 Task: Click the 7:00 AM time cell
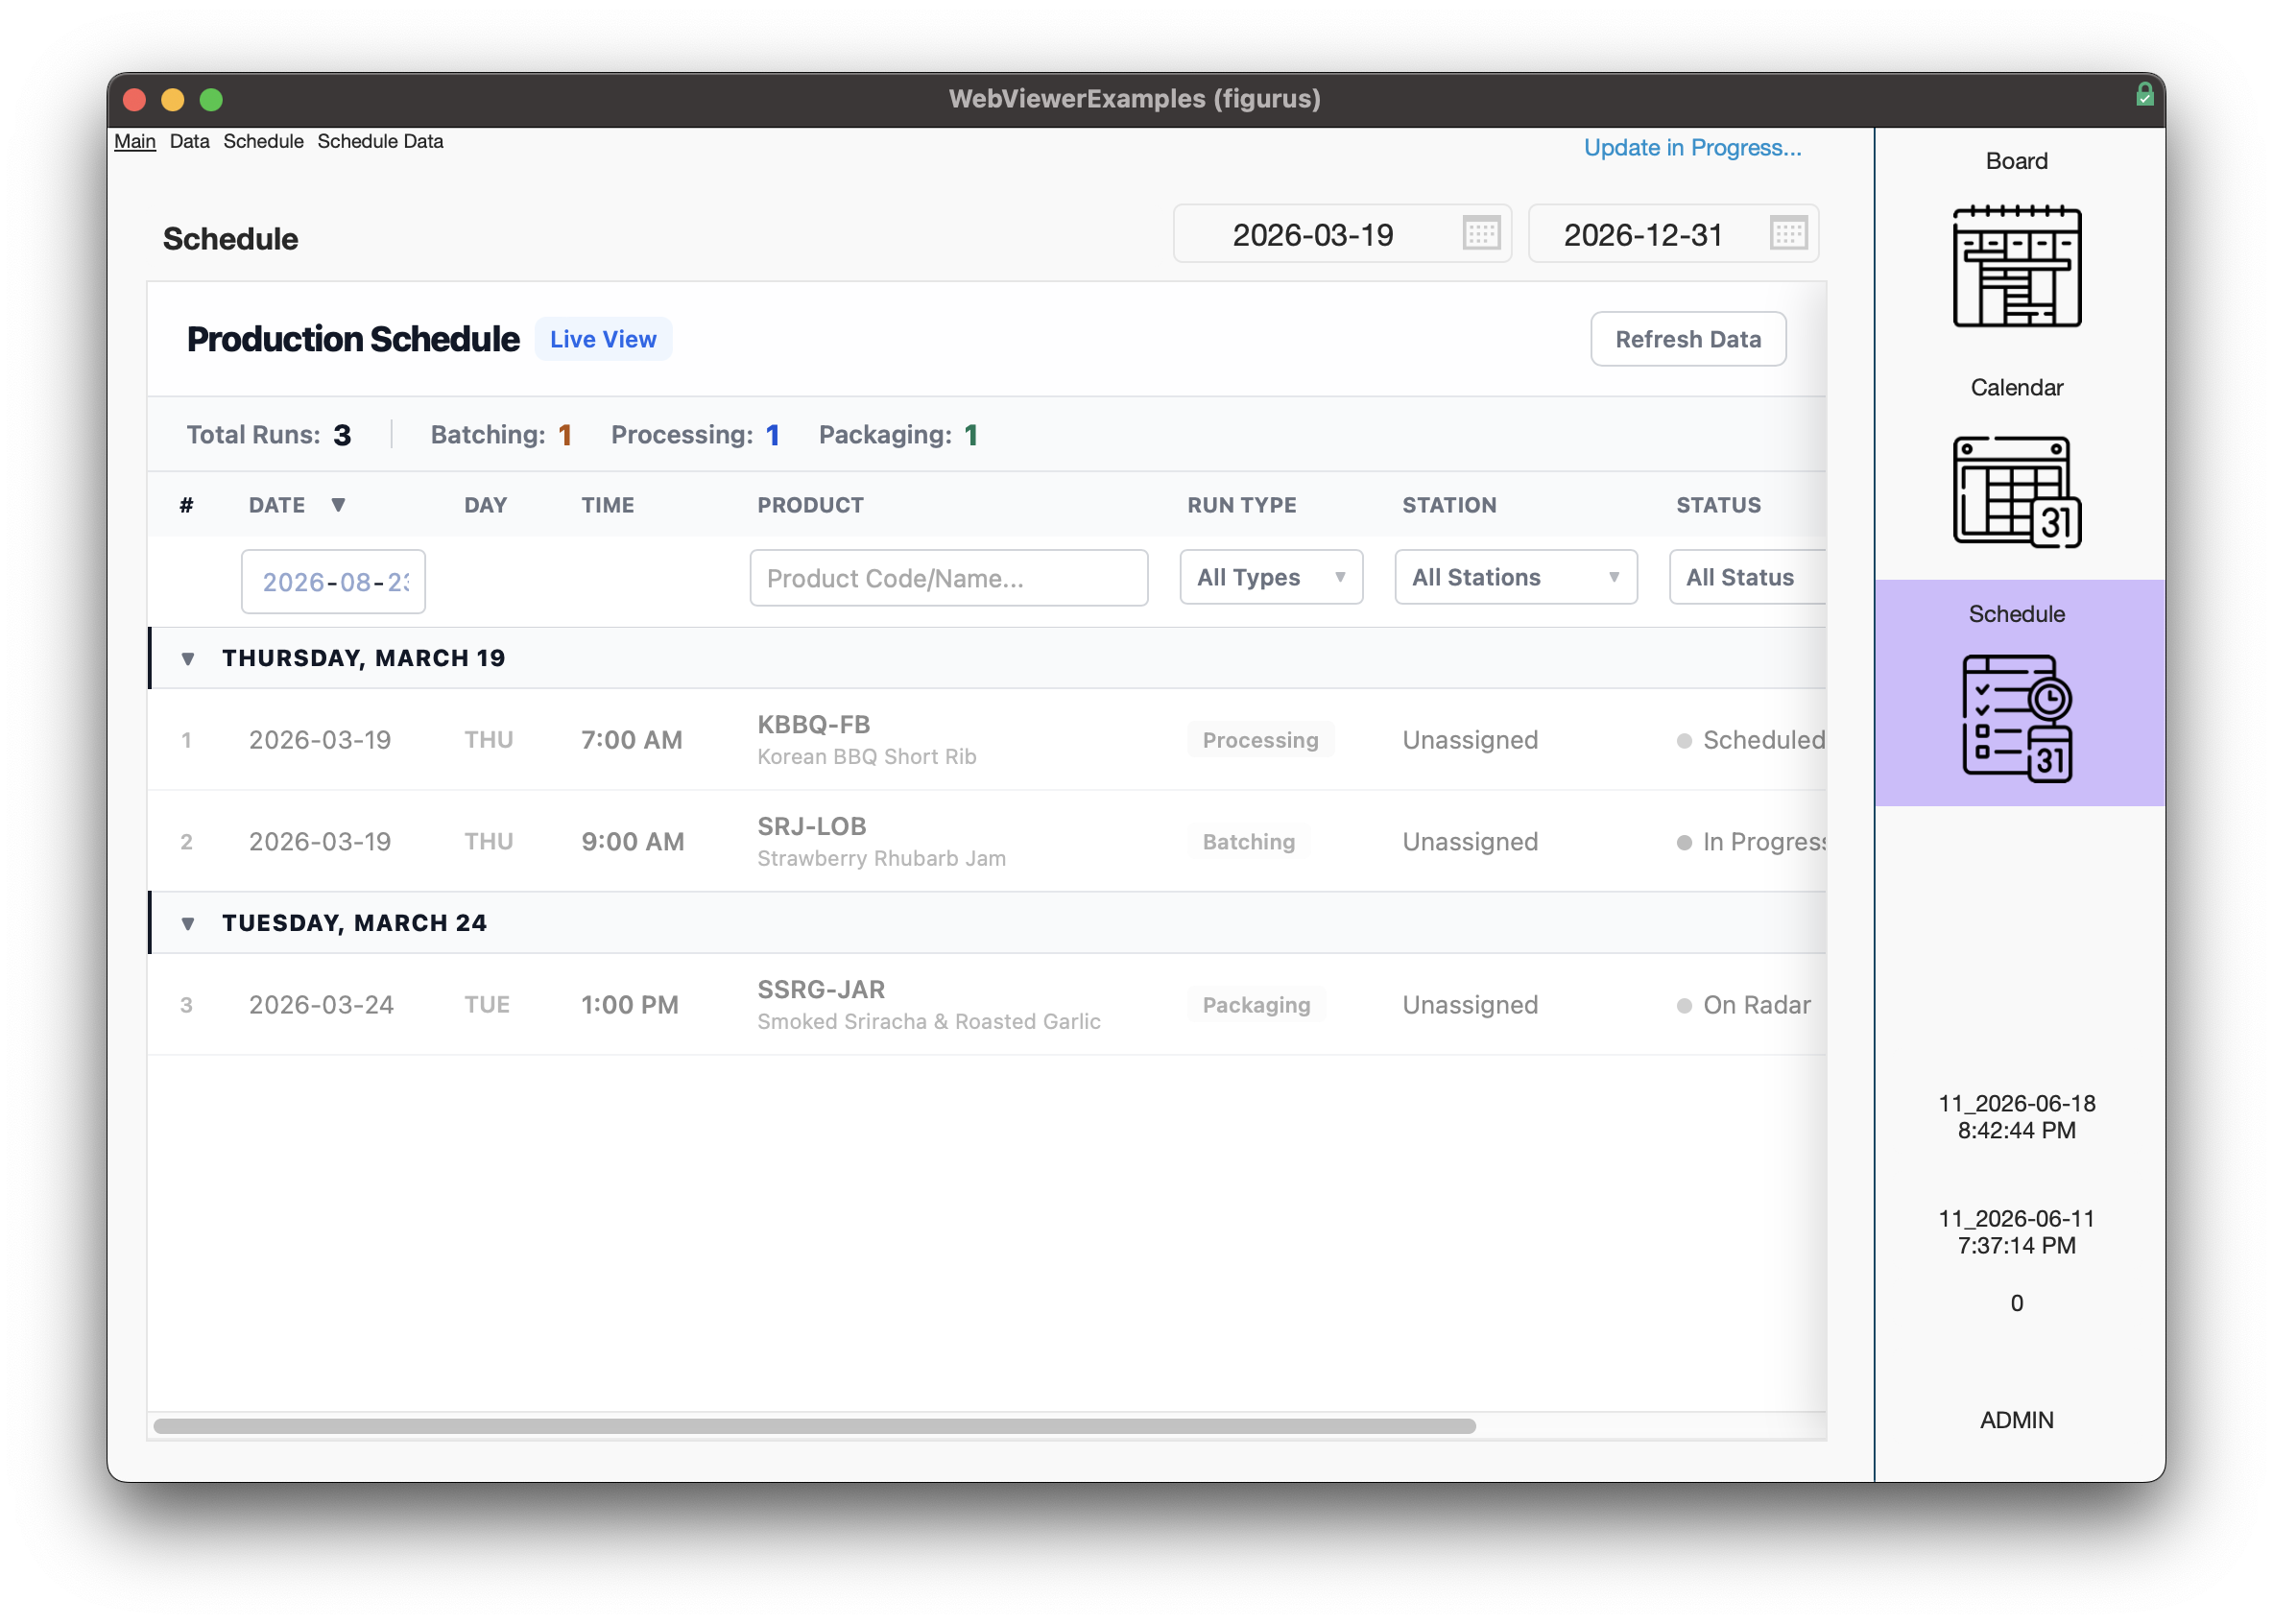click(632, 740)
